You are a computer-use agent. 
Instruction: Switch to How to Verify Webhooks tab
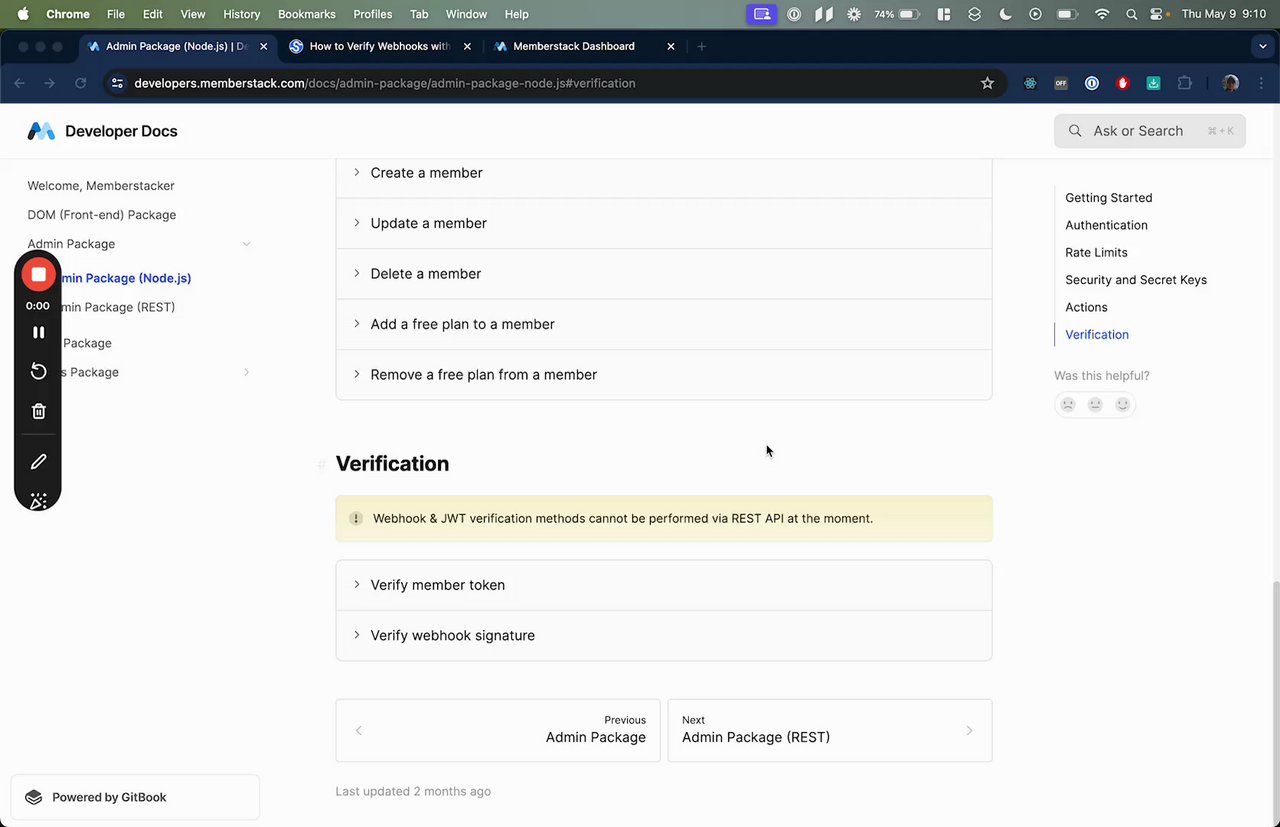pyautogui.click(x=380, y=46)
